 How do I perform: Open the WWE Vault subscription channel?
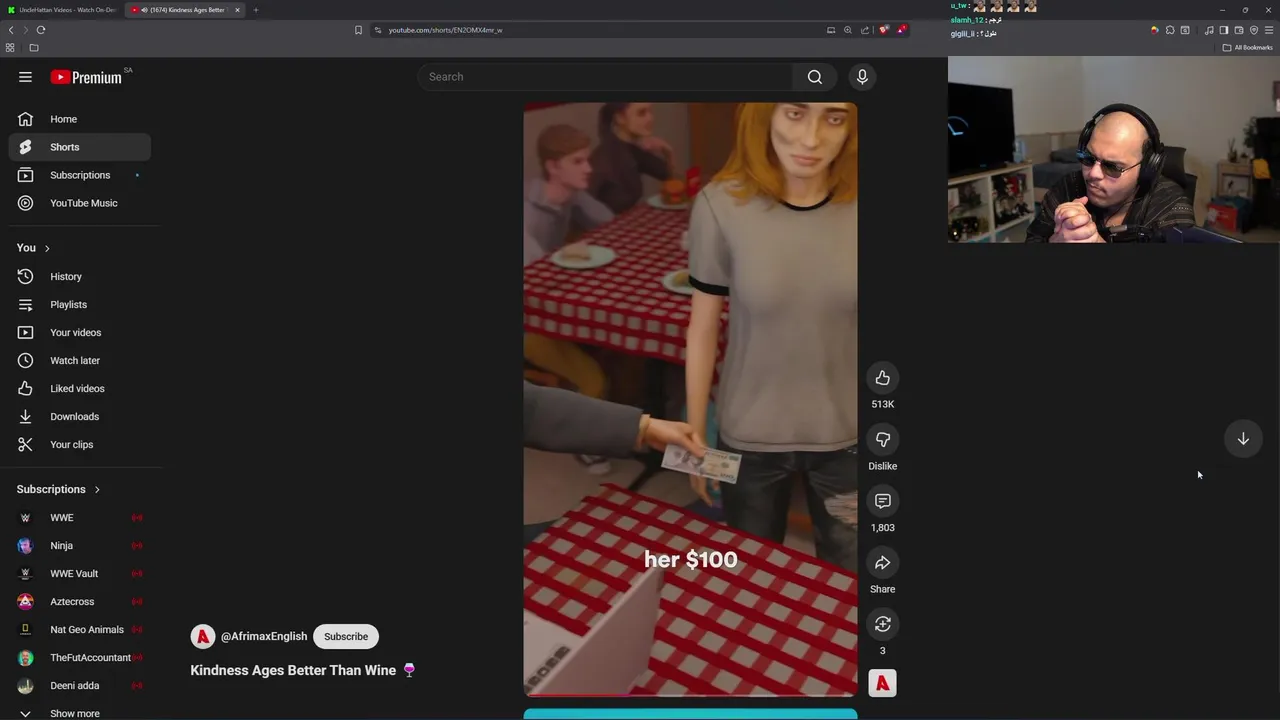tap(80, 574)
